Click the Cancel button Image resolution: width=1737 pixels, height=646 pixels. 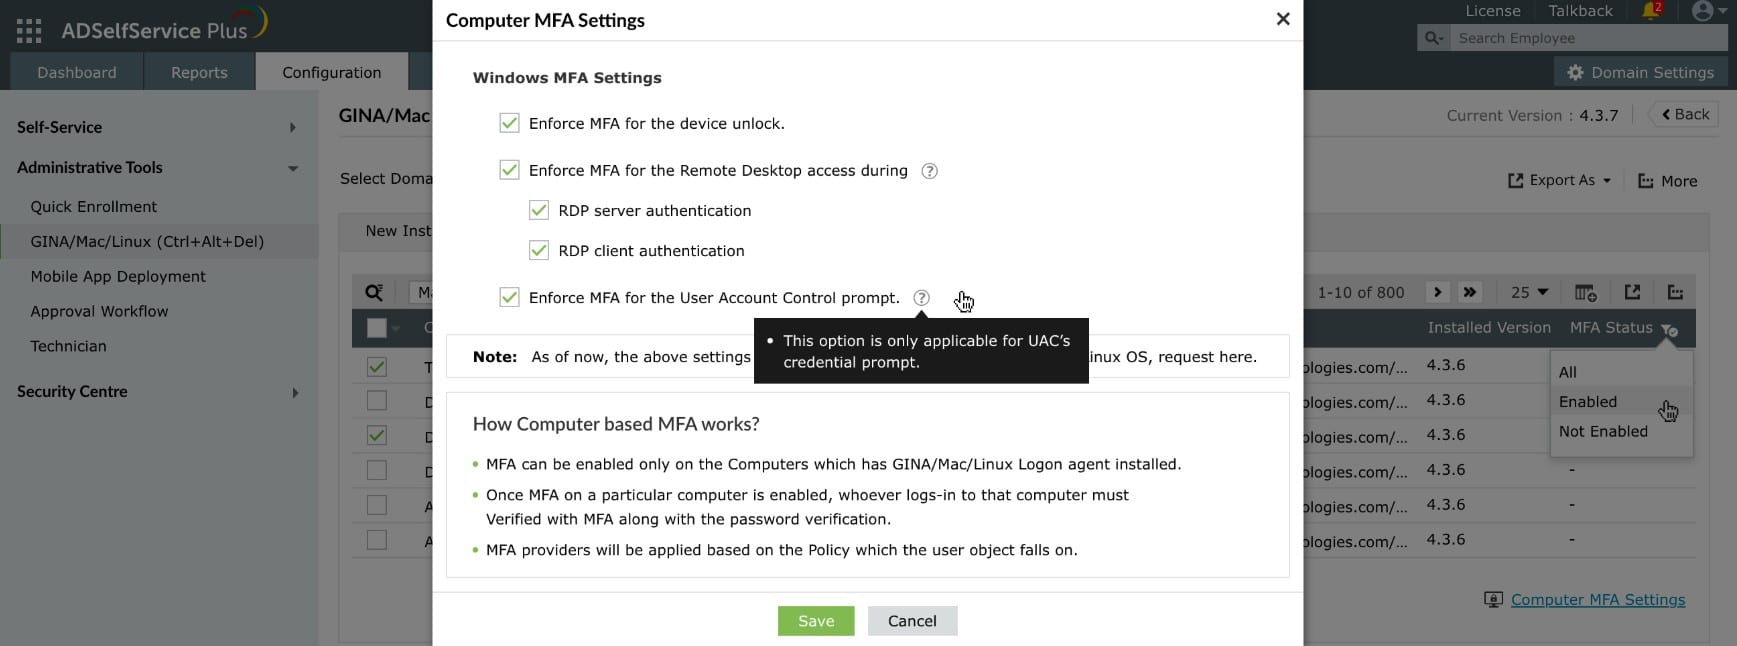click(x=912, y=621)
